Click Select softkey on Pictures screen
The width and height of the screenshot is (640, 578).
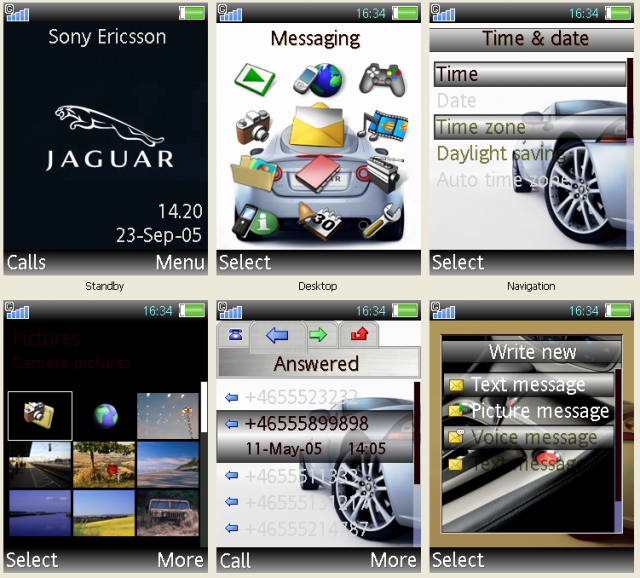(x=32, y=560)
